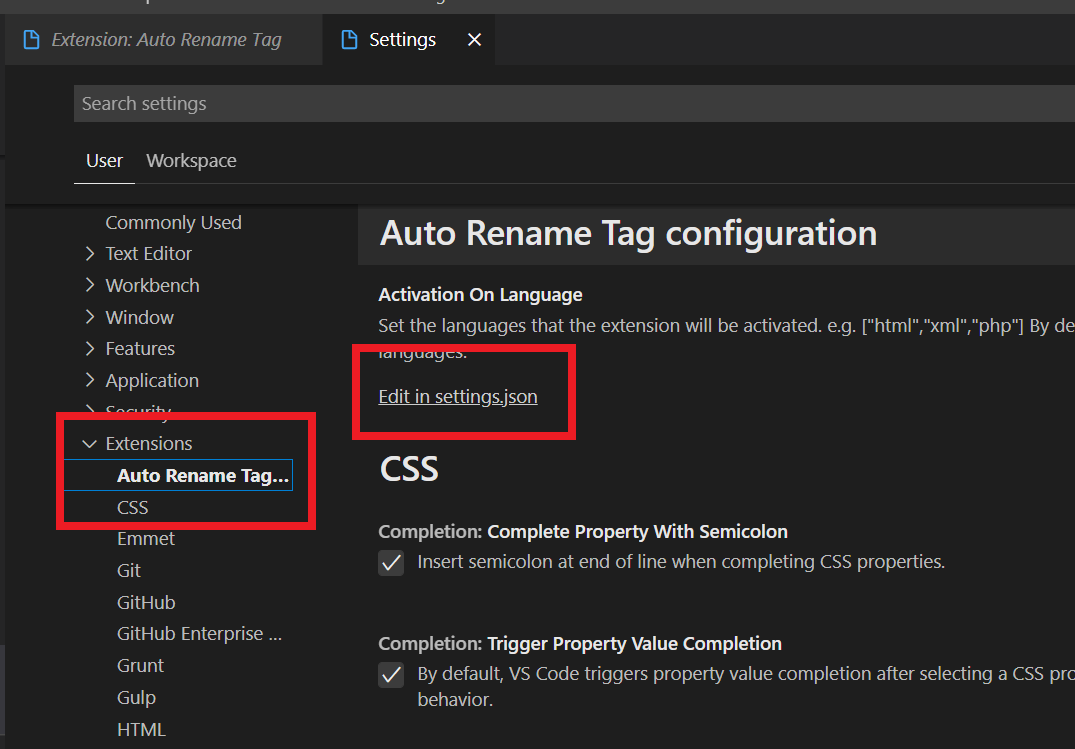Click the CSS section heading
This screenshot has width=1075, height=749.
(x=409, y=469)
